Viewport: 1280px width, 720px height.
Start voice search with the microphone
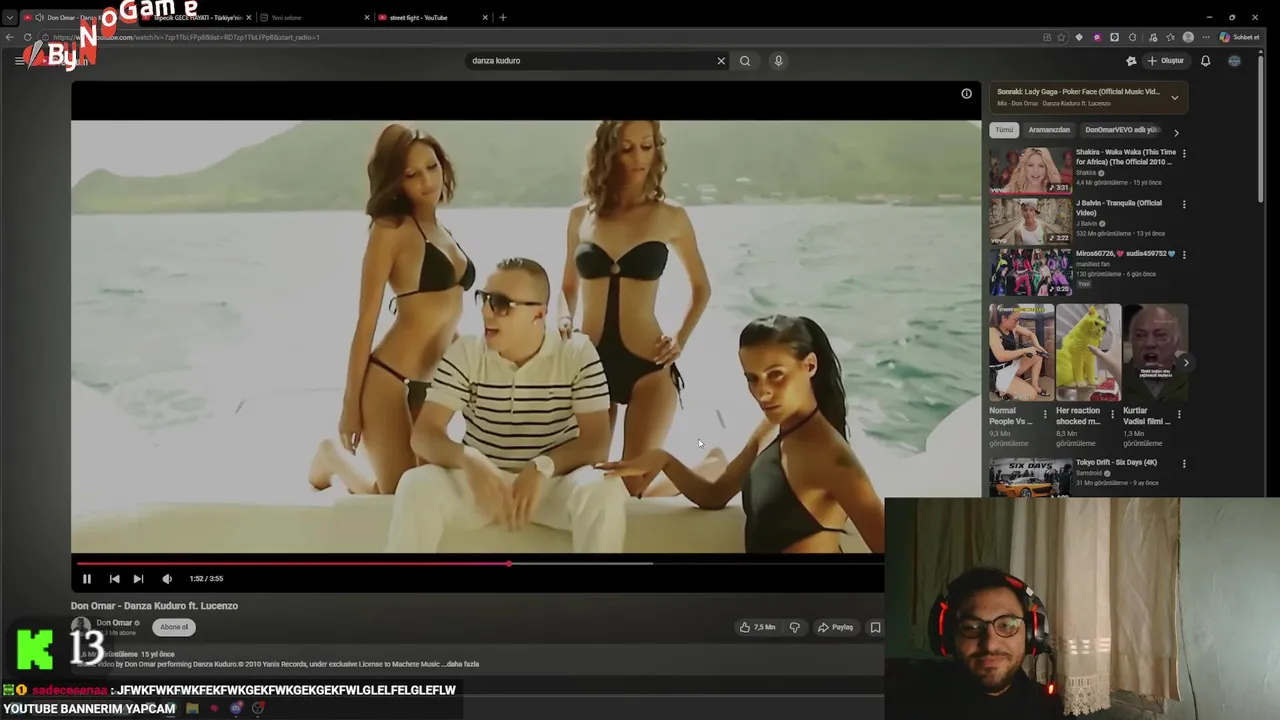[x=778, y=61]
